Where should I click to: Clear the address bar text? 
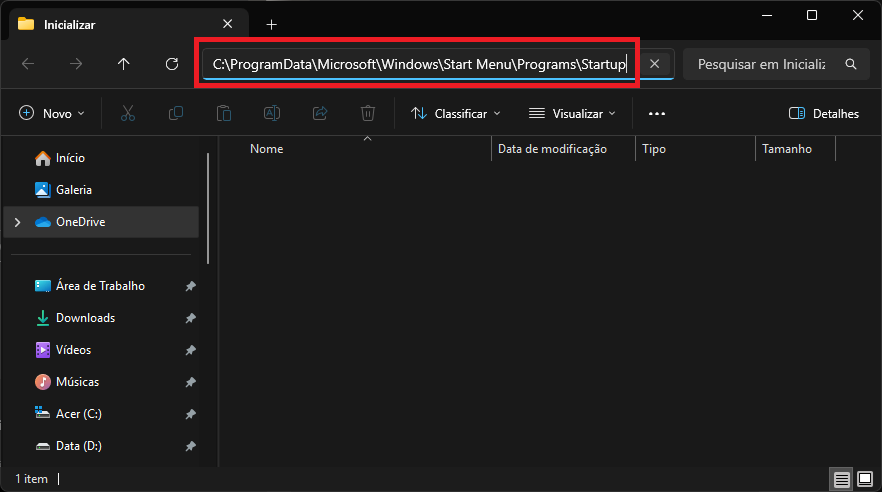[x=654, y=64]
